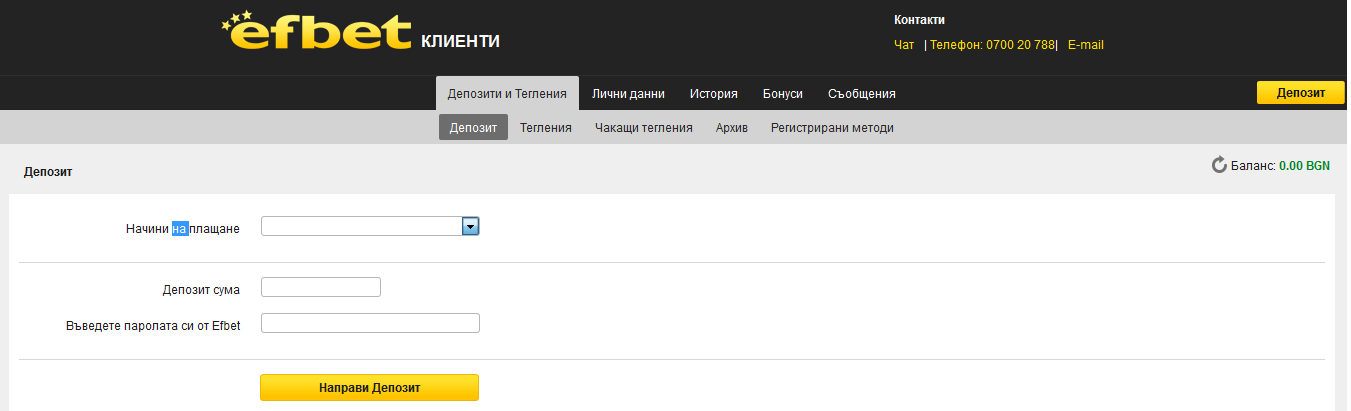Image resolution: width=1351 pixels, height=411 pixels.
Task: Open the Съобщения tab
Action: [861, 94]
